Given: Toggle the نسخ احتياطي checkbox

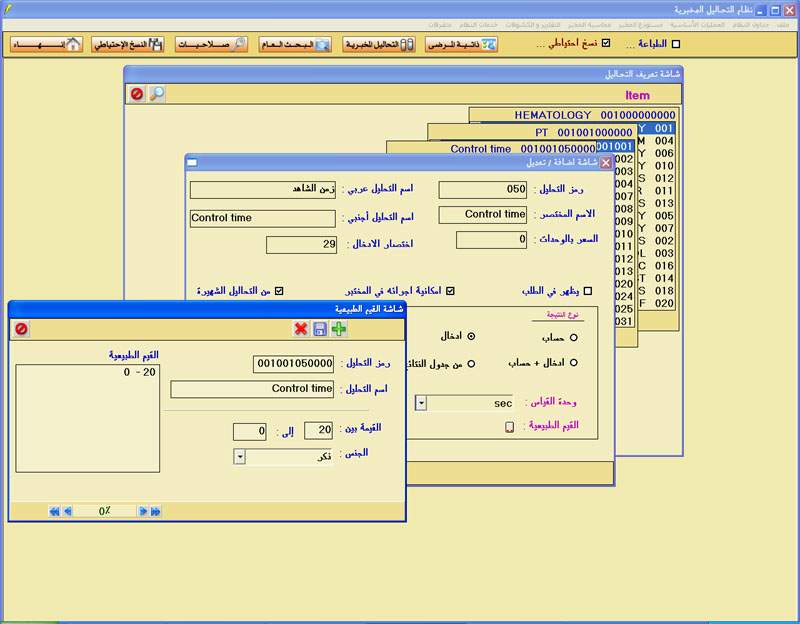Looking at the screenshot, I should click(605, 44).
